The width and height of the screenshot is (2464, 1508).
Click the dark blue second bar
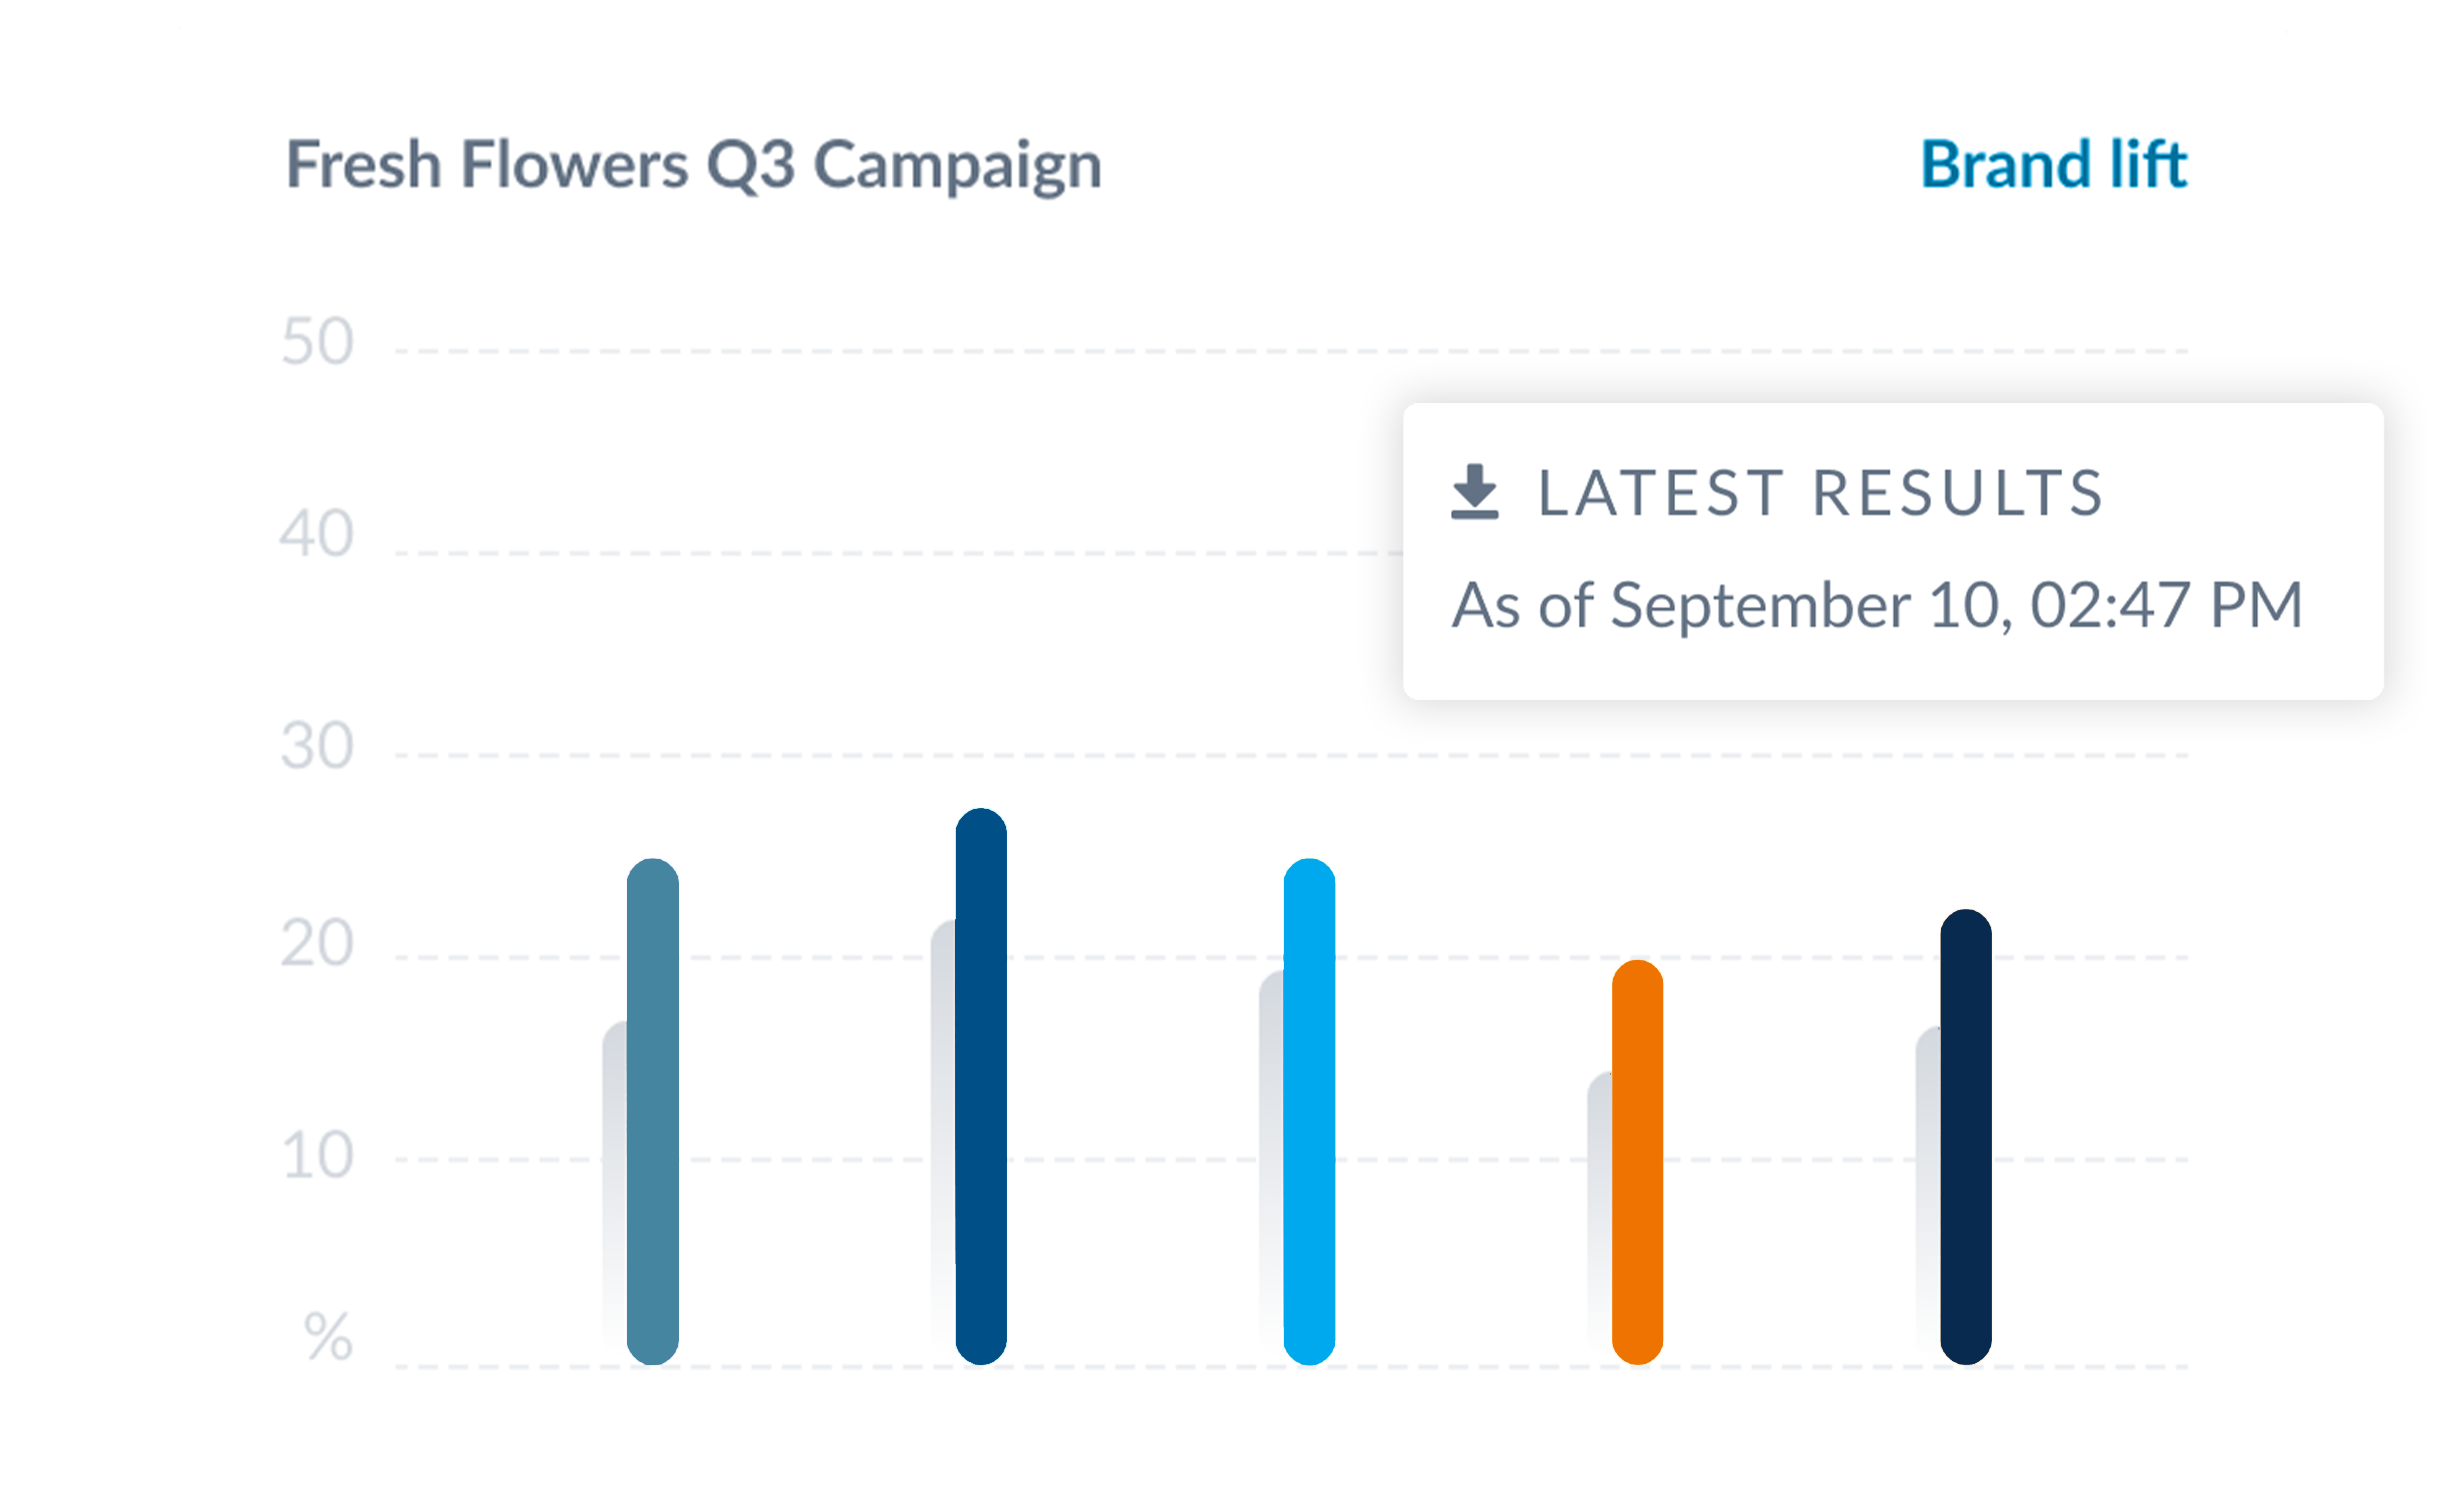pyautogui.click(x=981, y=1086)
